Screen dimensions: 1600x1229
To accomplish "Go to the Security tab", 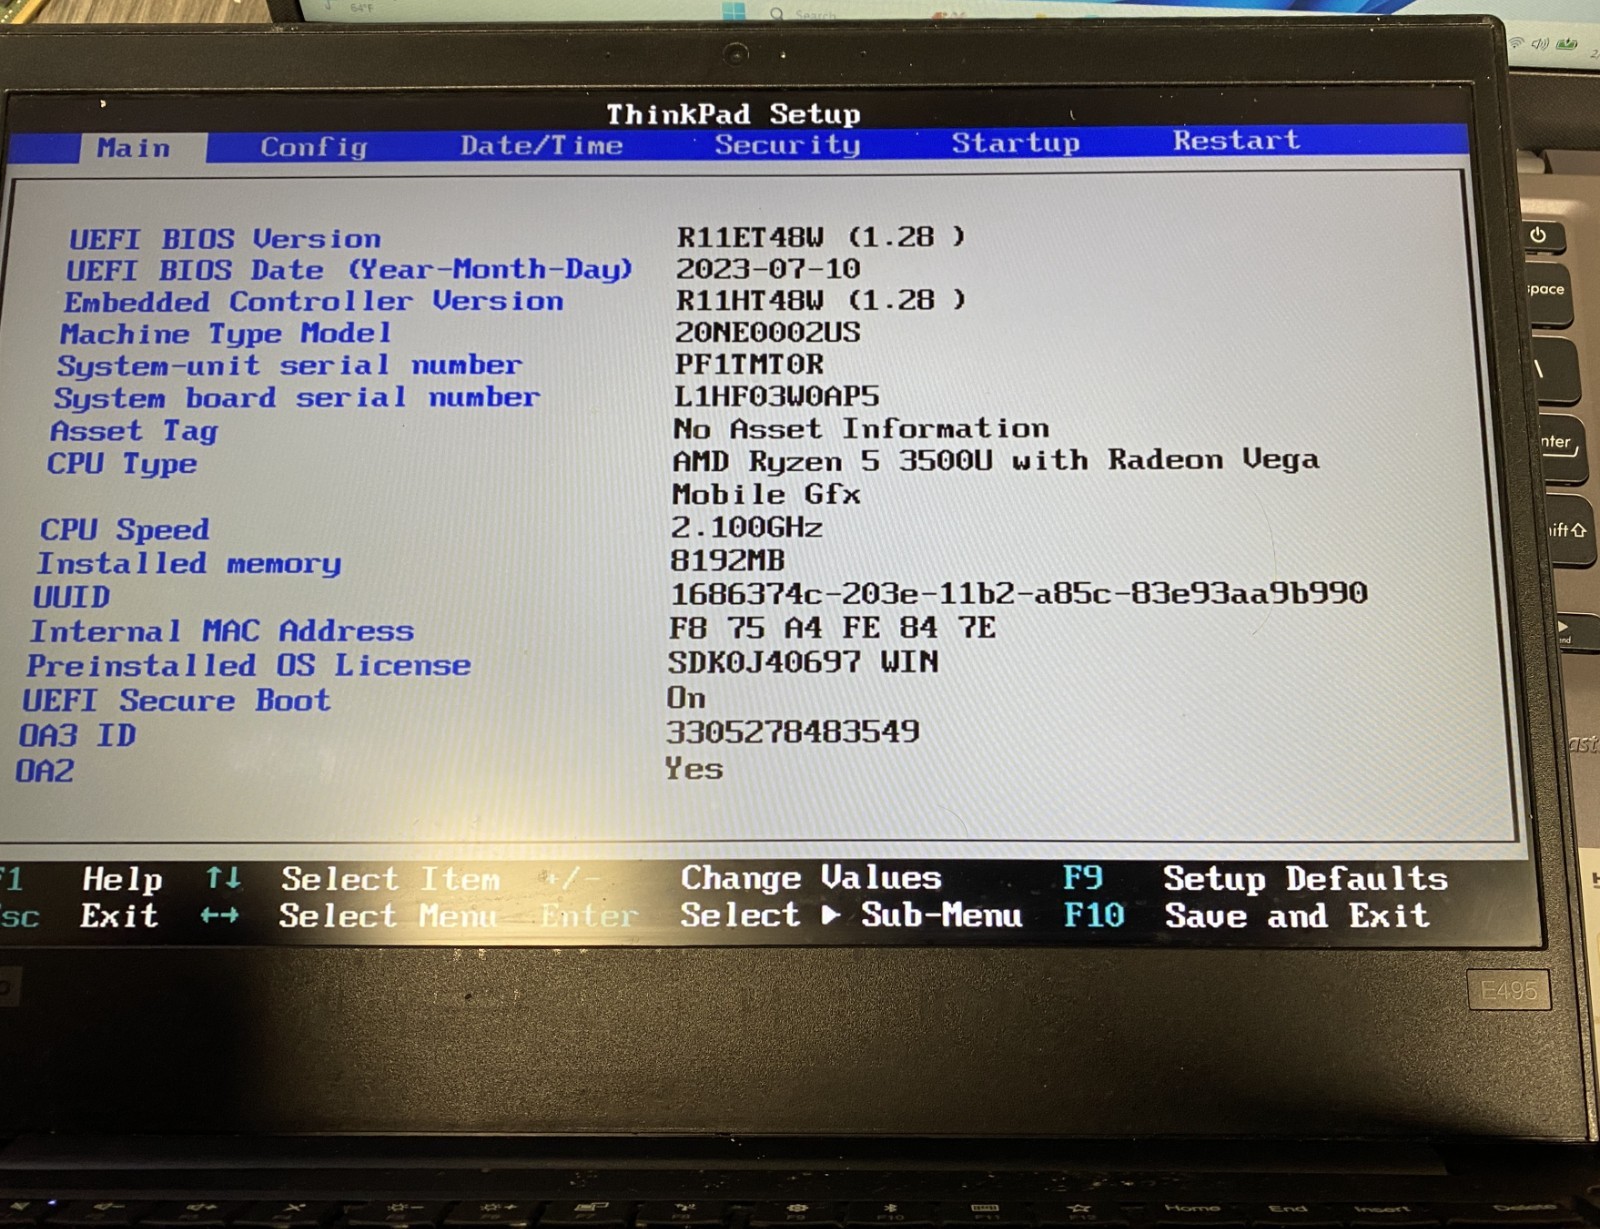I will pos(787,145).
